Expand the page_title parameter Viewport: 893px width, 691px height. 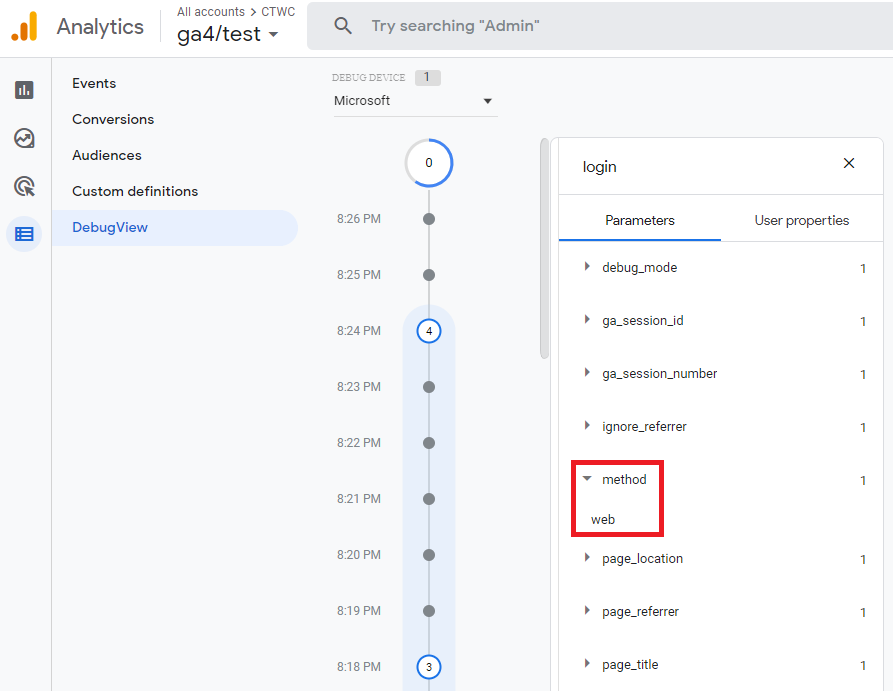click(x=587, y=664)
